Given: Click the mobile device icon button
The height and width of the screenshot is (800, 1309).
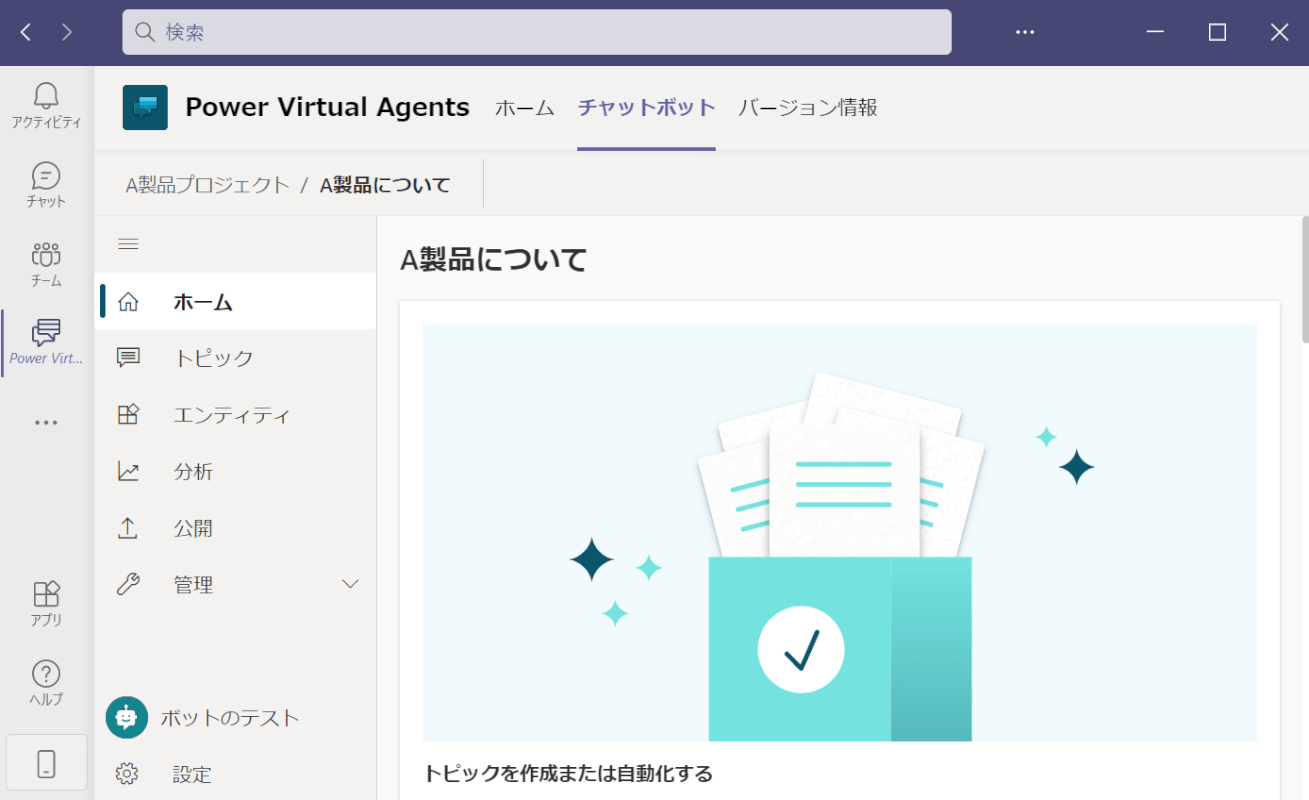Looking at the screenshot, I should click(x=46, y=764).
